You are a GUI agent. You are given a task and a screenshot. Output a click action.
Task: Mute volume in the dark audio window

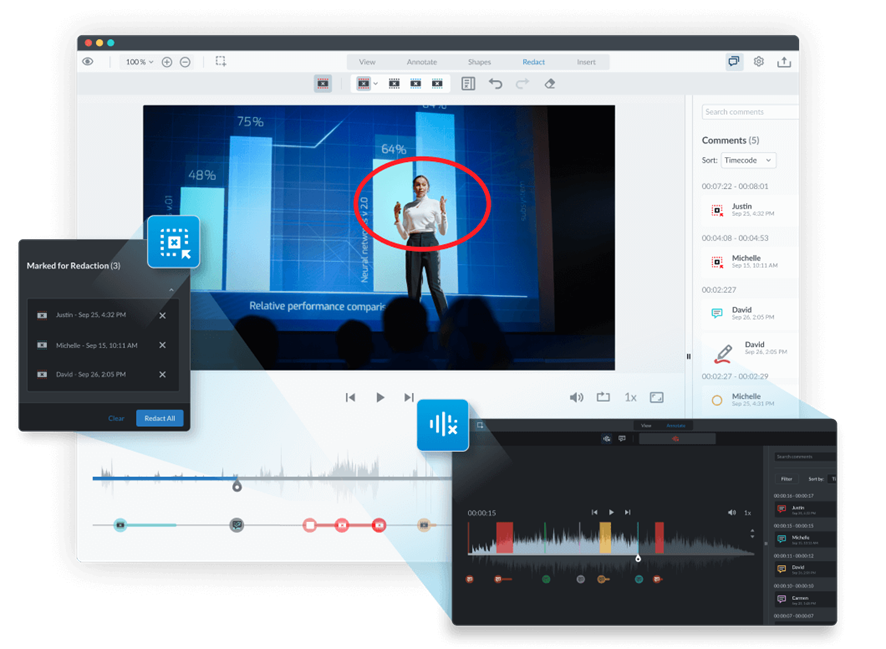click(x=732, y=513)
